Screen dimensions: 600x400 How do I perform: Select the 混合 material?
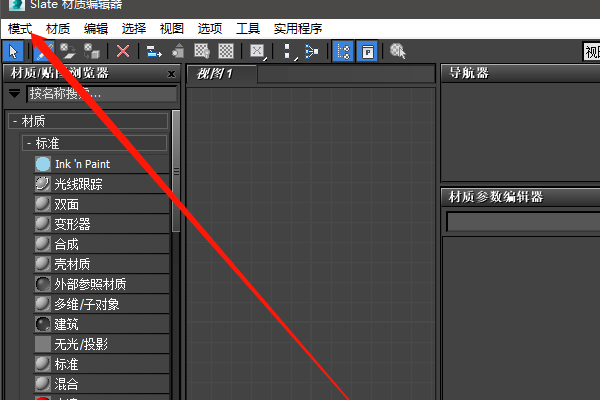point(101,384)
